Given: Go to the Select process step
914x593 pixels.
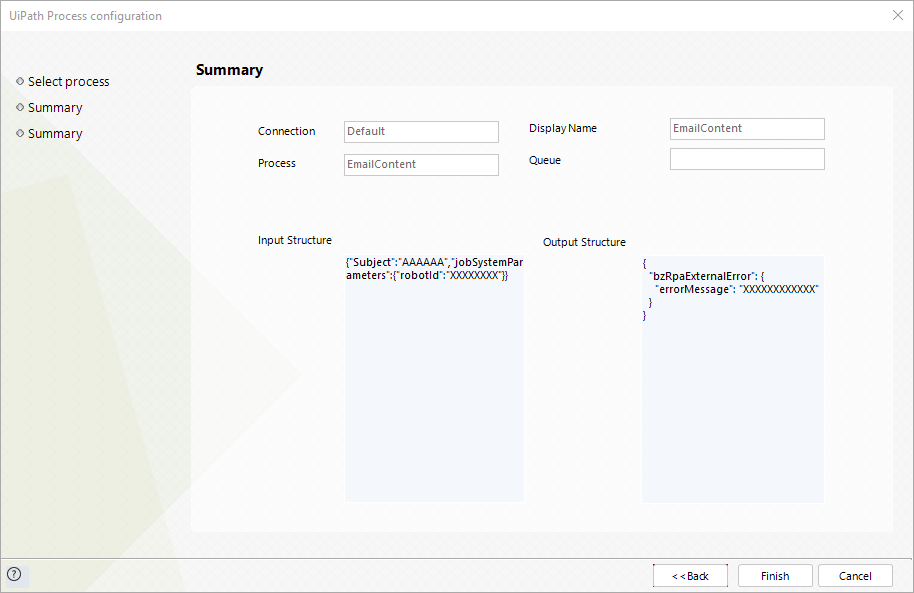Looking at the screenshot, I should 68,82.
